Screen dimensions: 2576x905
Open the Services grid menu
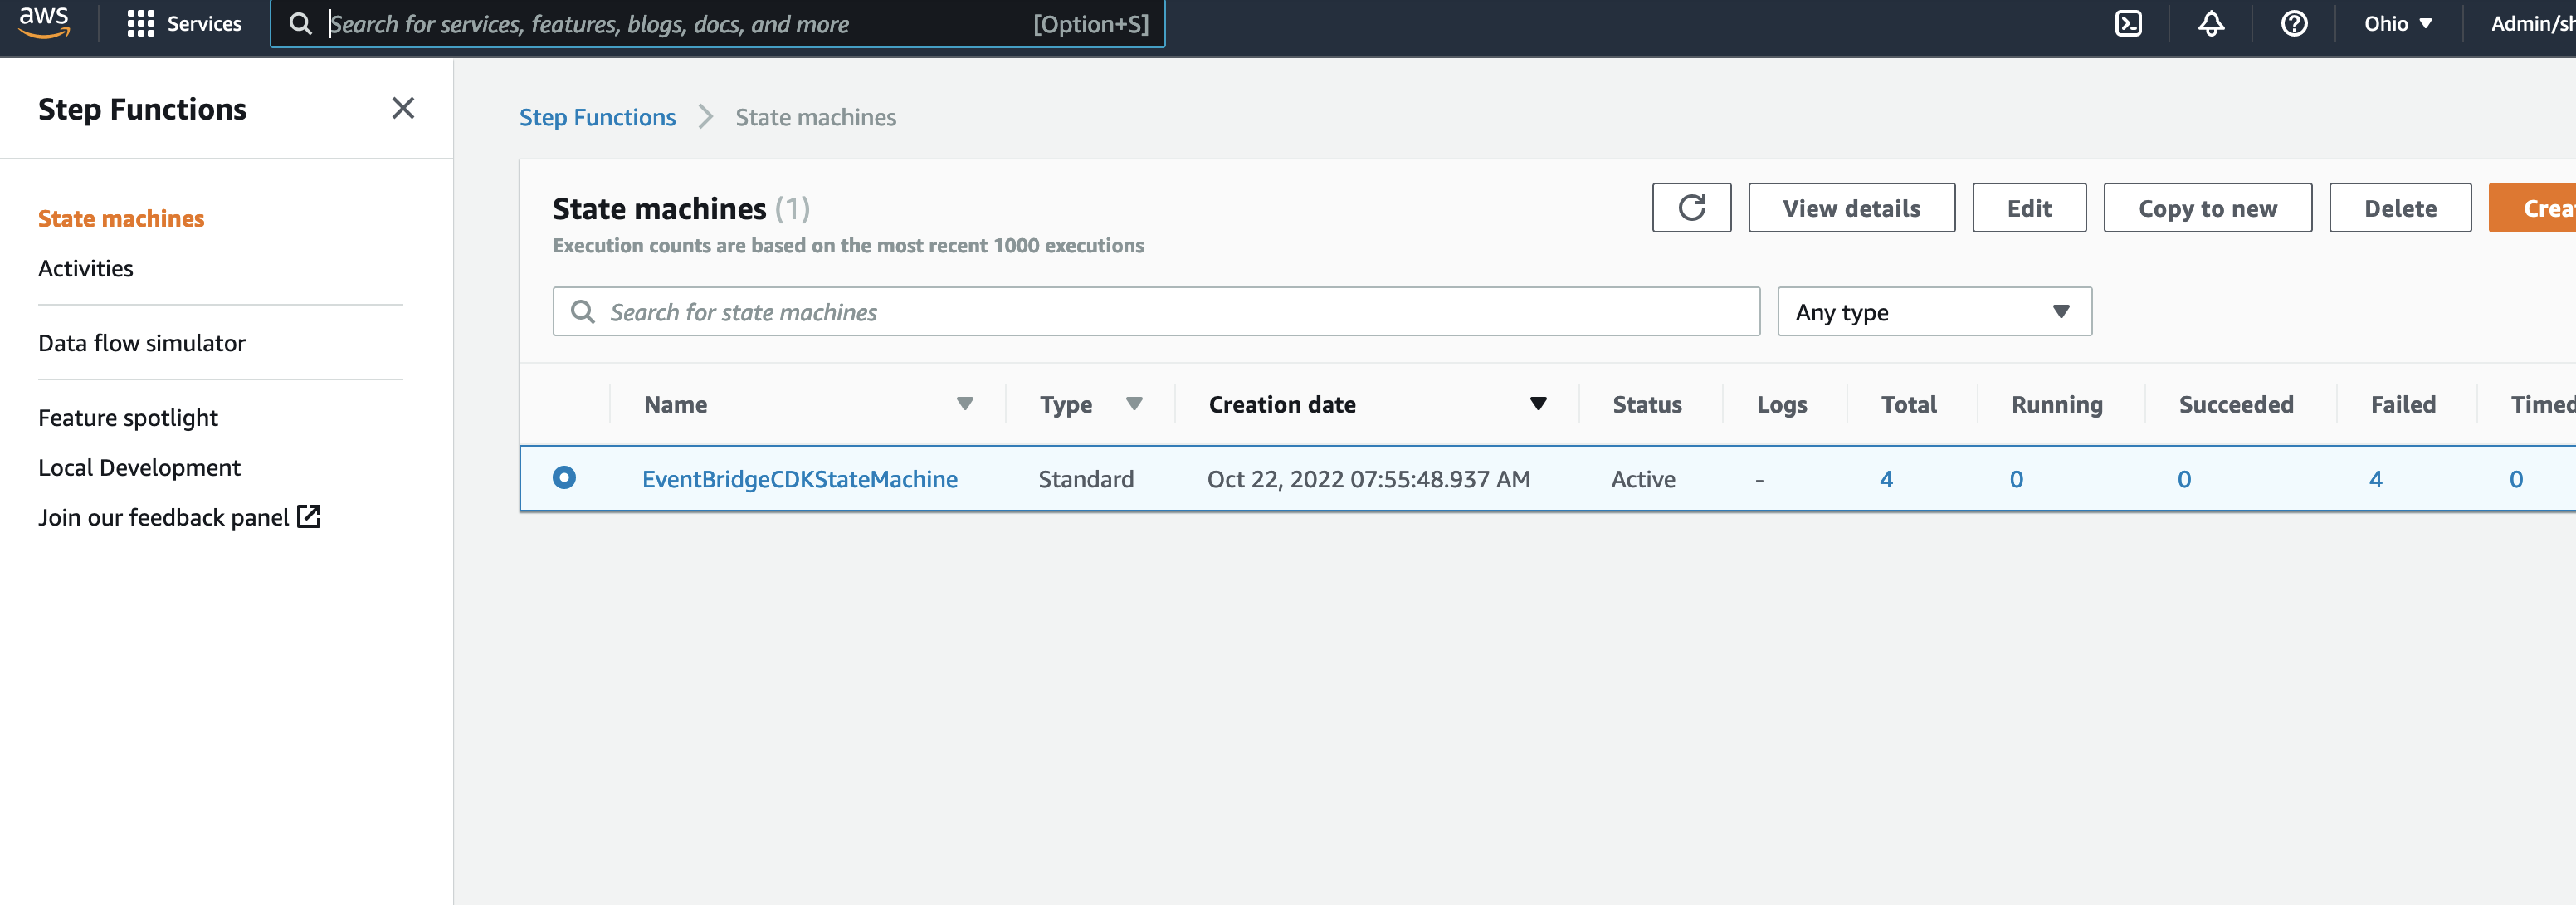click(184, 24)
